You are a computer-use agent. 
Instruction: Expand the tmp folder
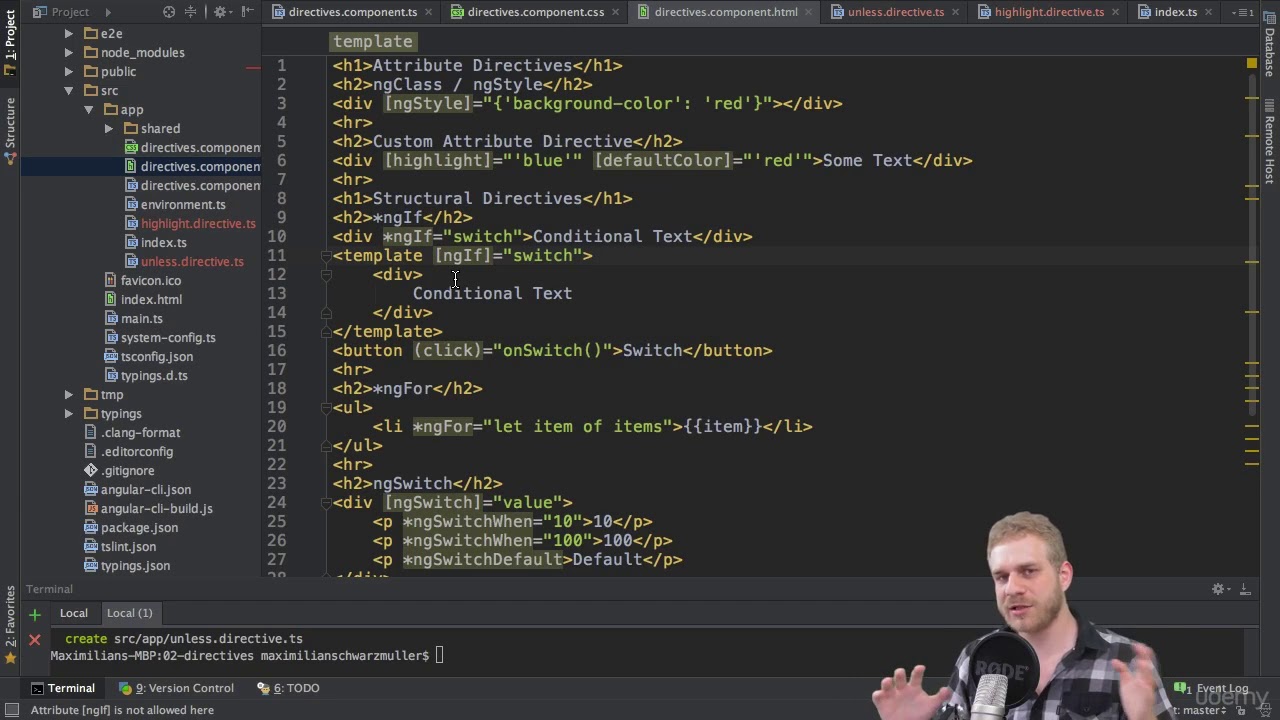(68, 394)
